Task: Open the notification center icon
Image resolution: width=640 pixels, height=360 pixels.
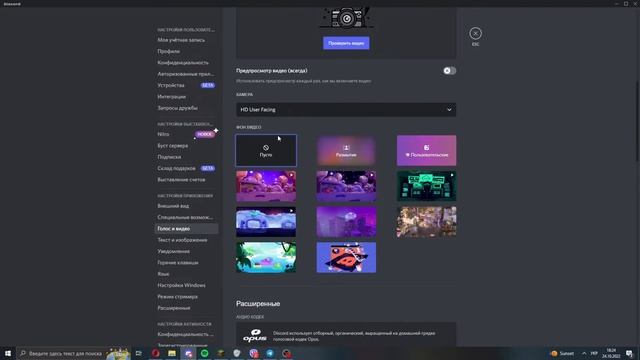Action: (629, 353)
